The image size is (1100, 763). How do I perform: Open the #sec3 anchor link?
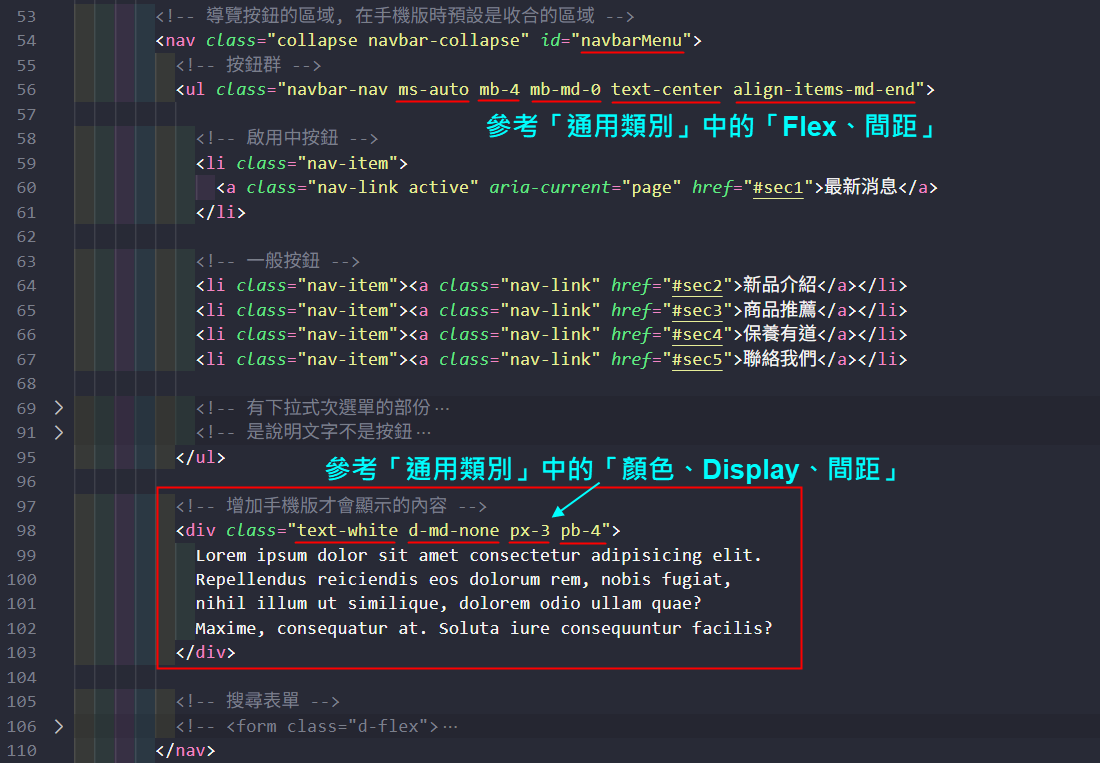pos(696,310)
